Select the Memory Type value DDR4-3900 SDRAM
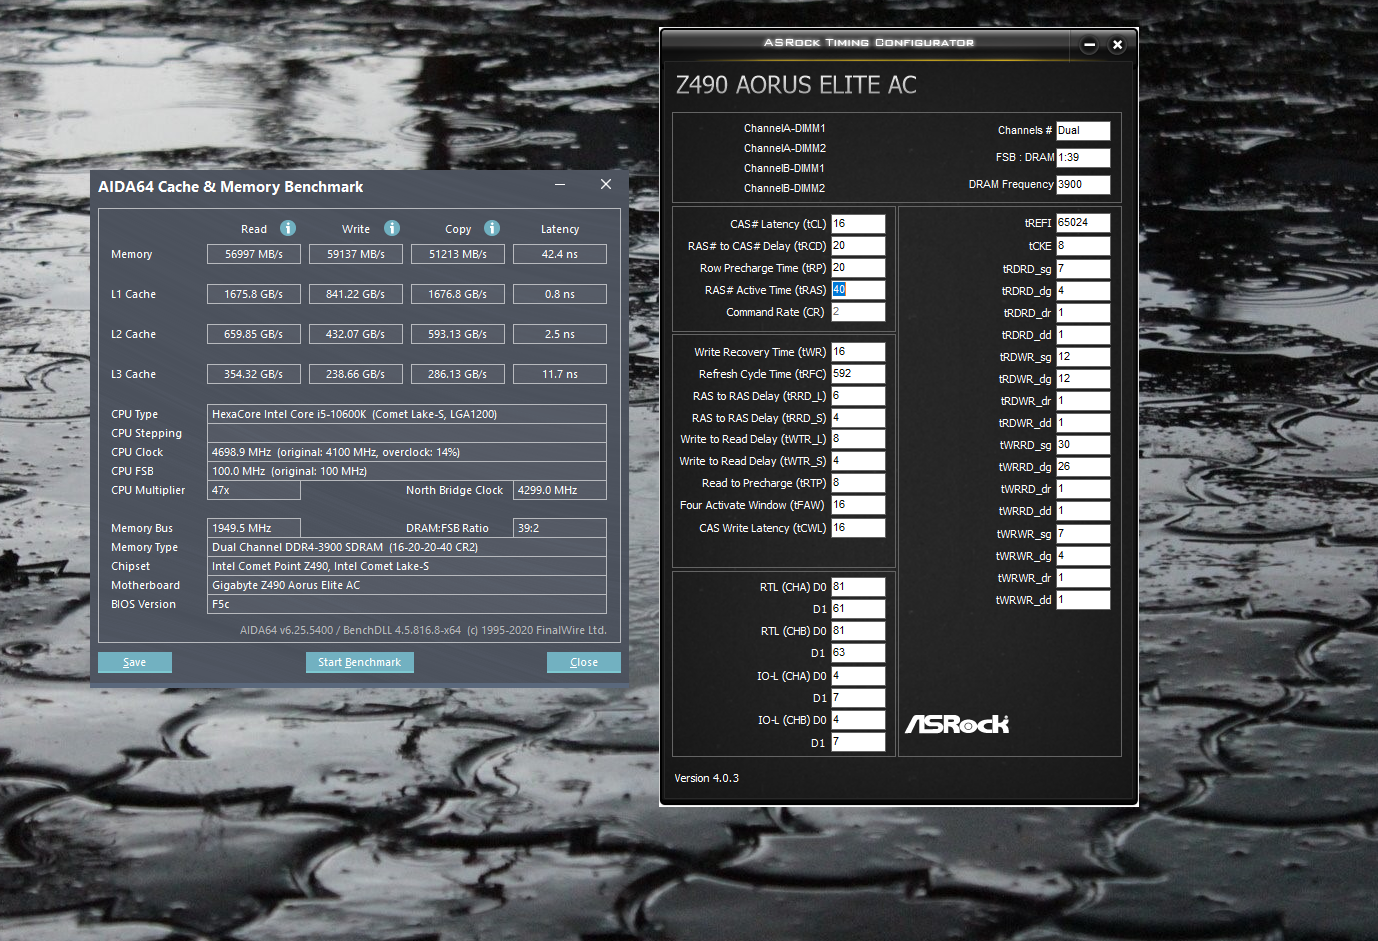This screenshot has width=1378, height=941. (x=407, y=547)
